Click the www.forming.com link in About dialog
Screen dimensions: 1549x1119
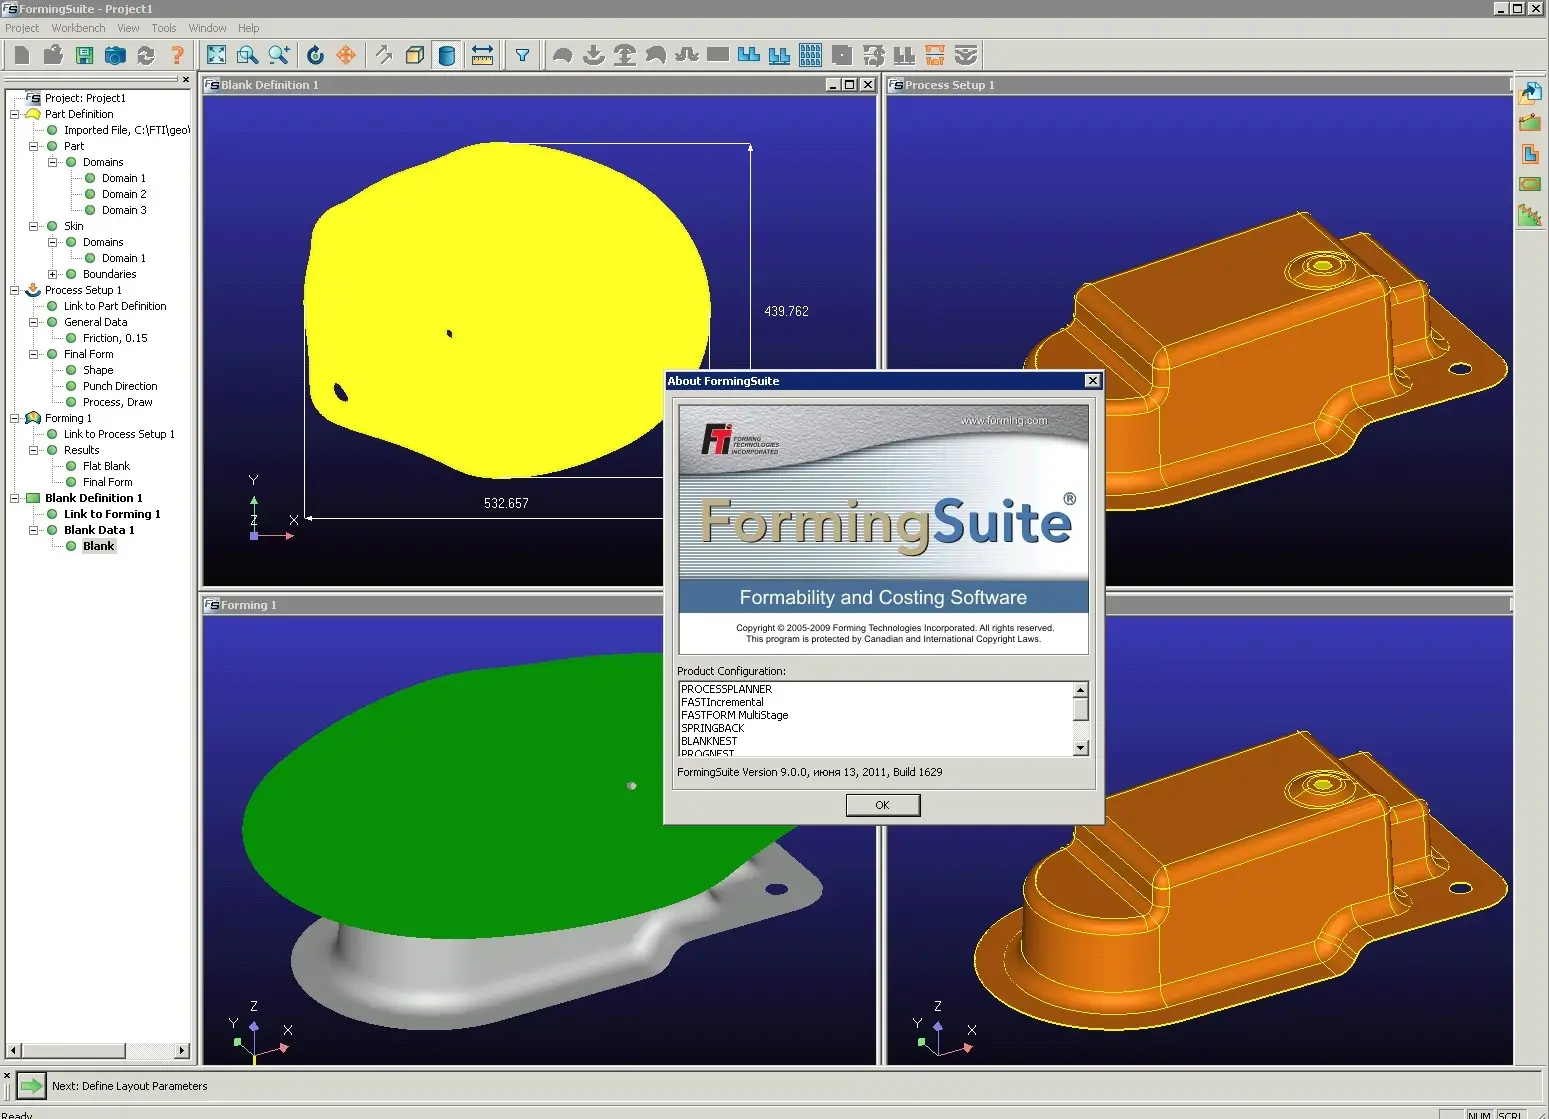pos(1004,421)
